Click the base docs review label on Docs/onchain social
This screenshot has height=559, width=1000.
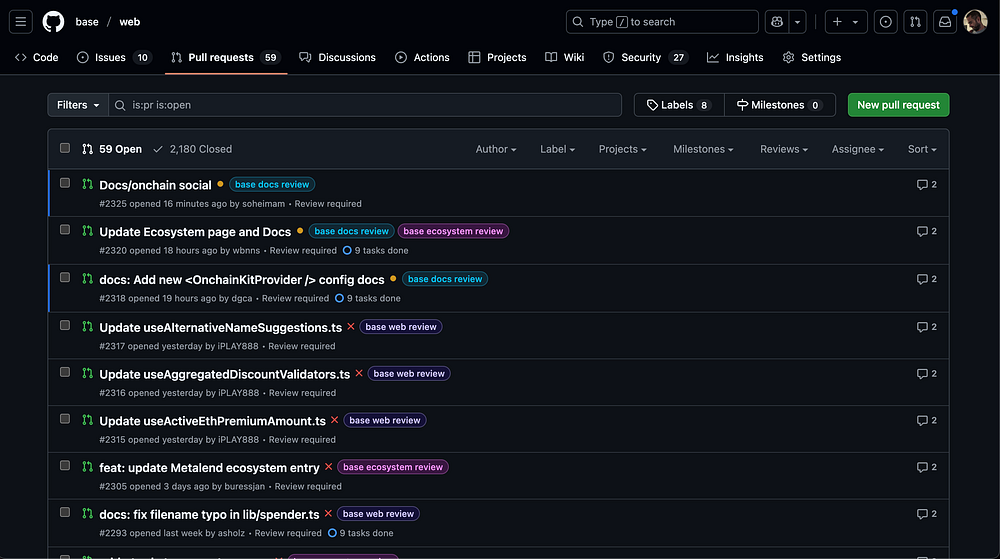tap(272, 185)
